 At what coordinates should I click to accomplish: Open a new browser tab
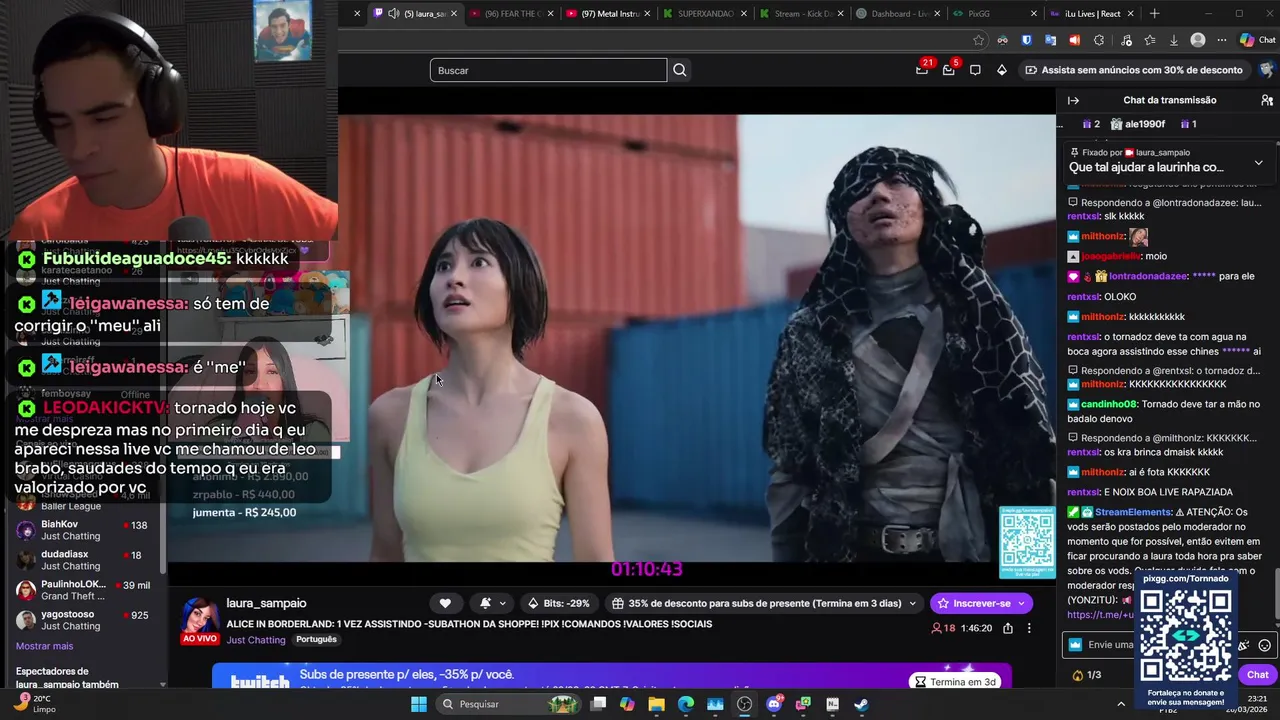(x=1156, y=13)
